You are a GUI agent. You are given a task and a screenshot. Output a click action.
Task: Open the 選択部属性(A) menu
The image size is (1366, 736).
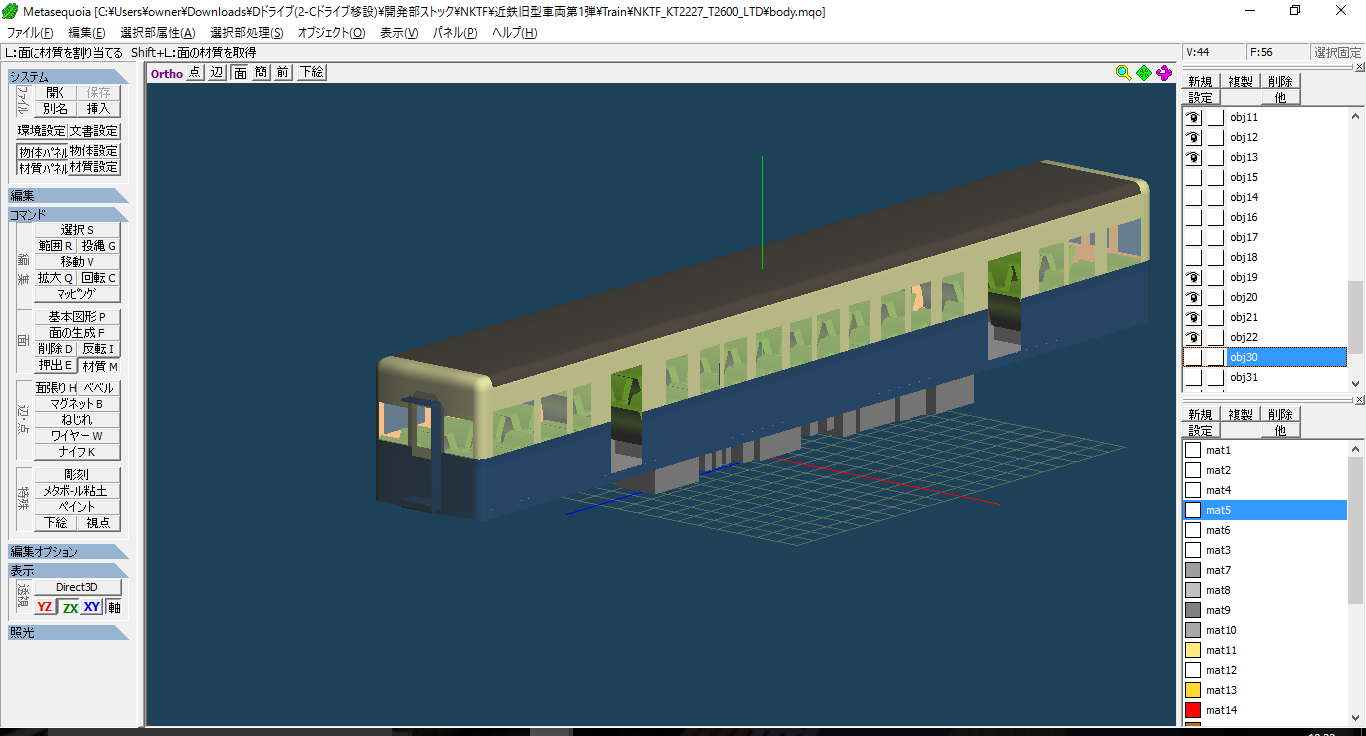point(157,33)
